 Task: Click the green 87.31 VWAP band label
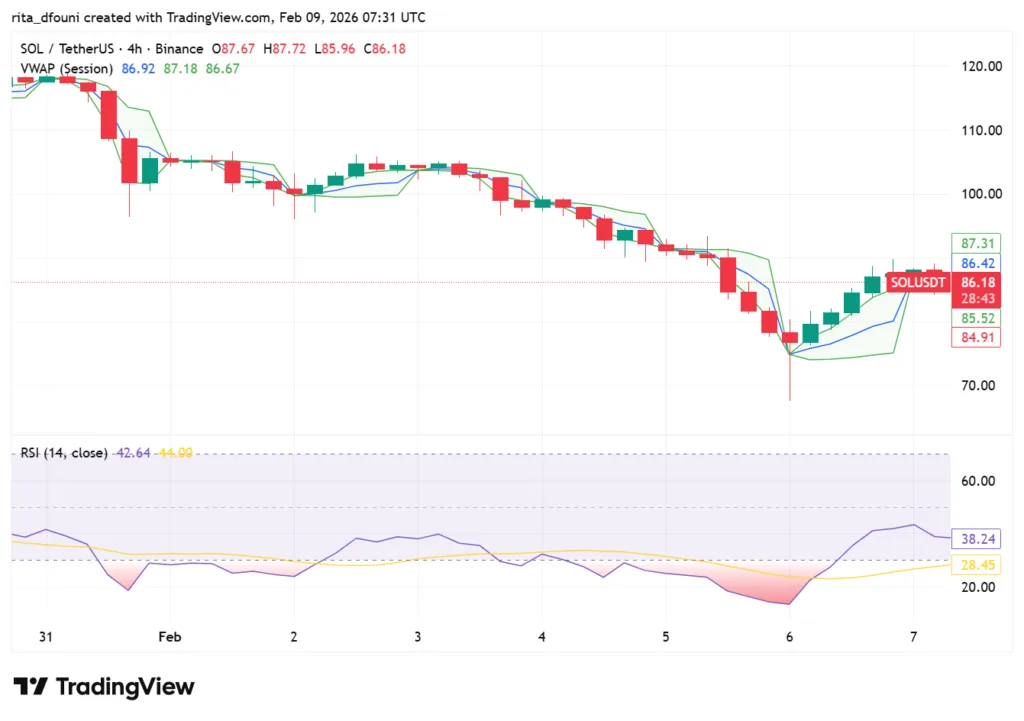click(976, 243)
